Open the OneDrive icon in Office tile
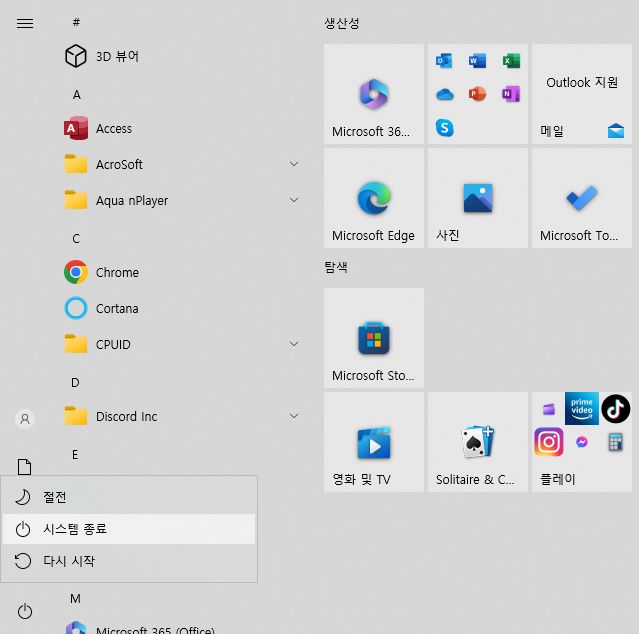Viewport: 639px width, 634px height. 444,95
